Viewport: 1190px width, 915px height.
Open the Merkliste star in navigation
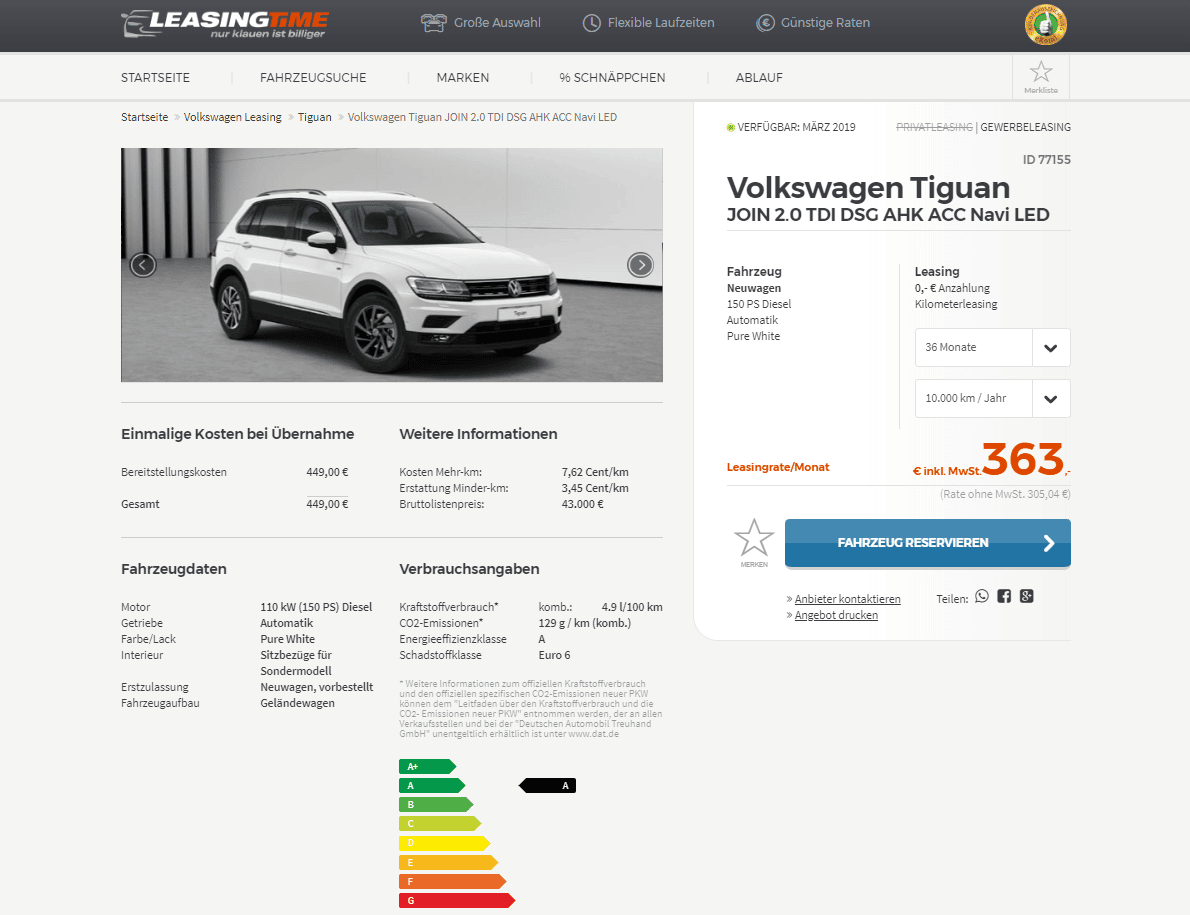pos(1040,77)
